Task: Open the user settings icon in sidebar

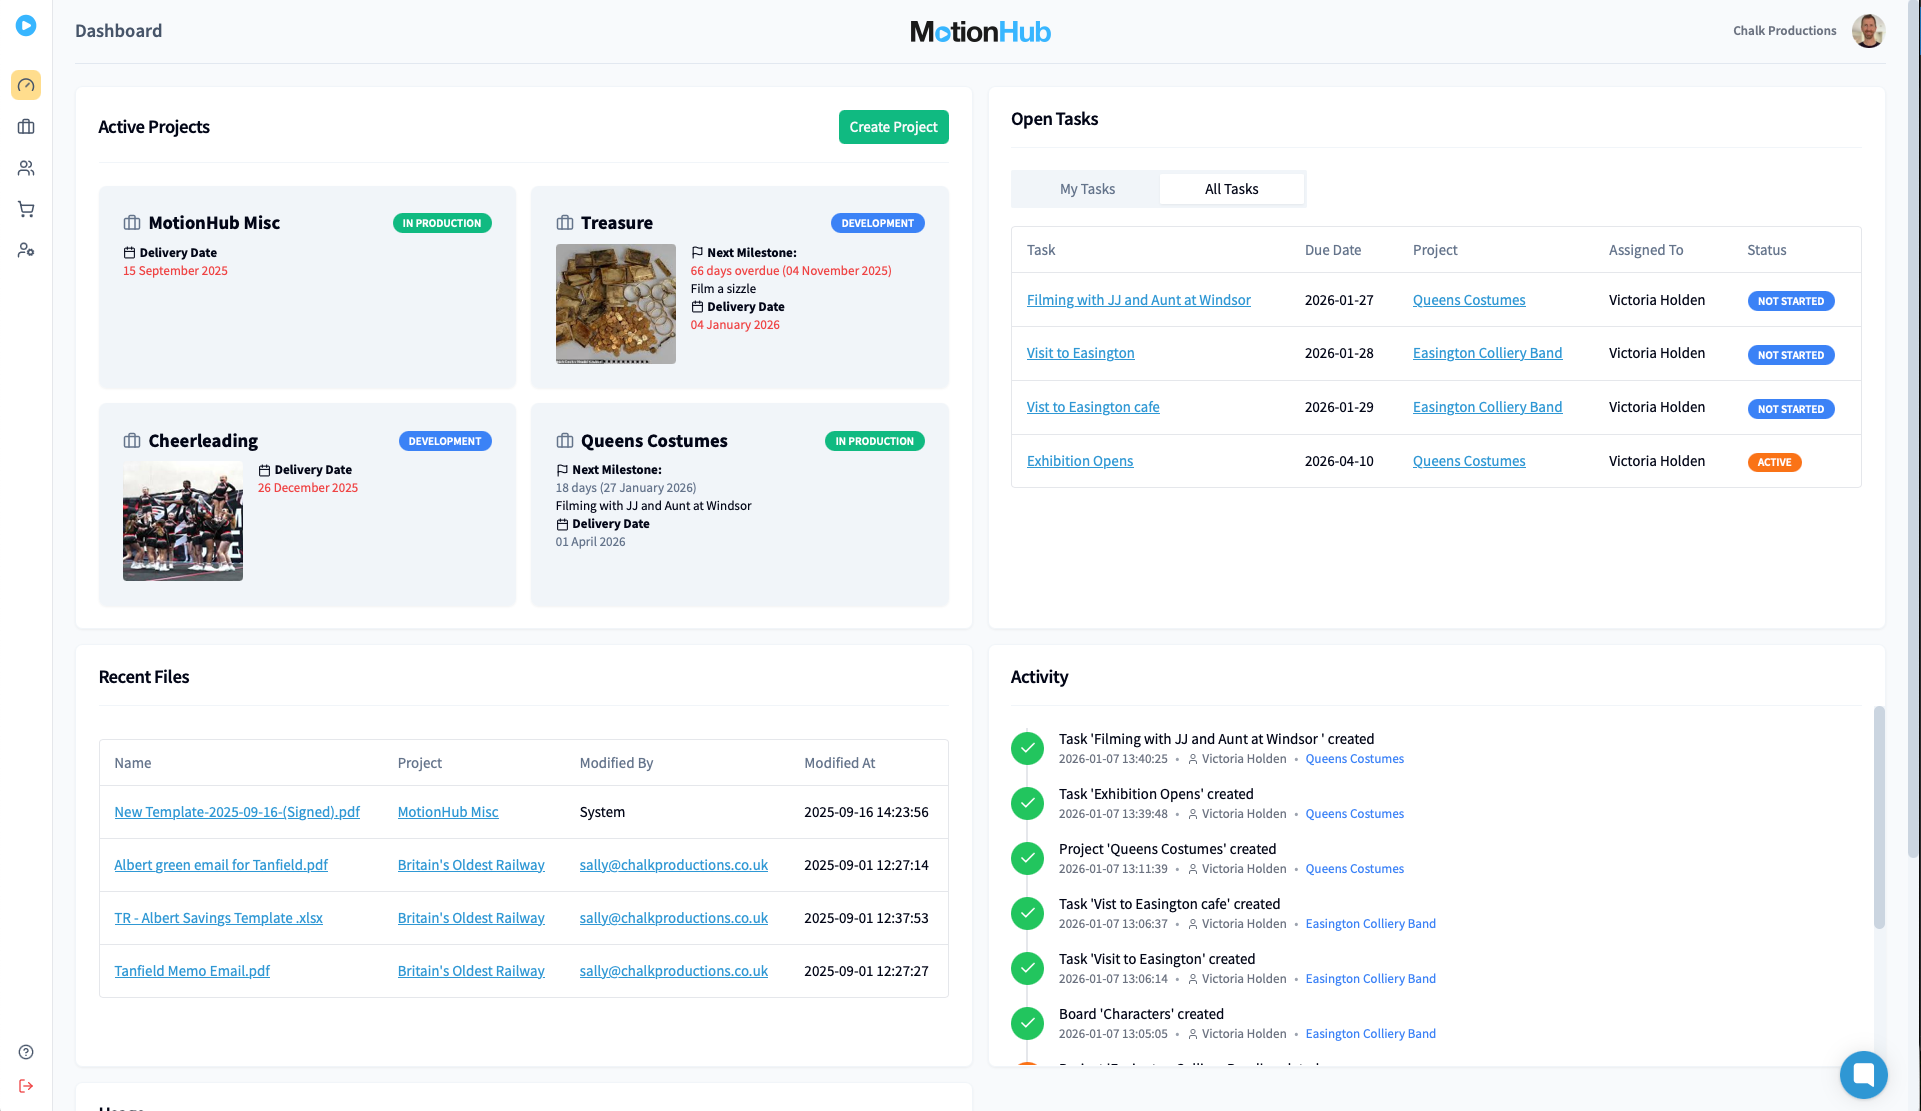Action: pos(26,250)
